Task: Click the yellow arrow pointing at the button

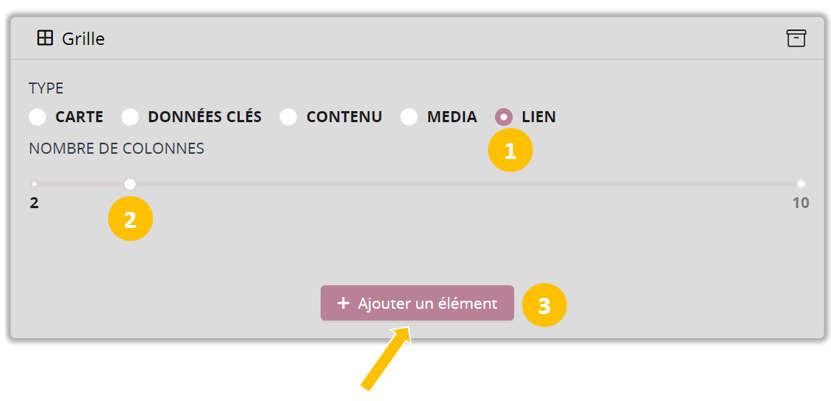Action: (386, 359)
